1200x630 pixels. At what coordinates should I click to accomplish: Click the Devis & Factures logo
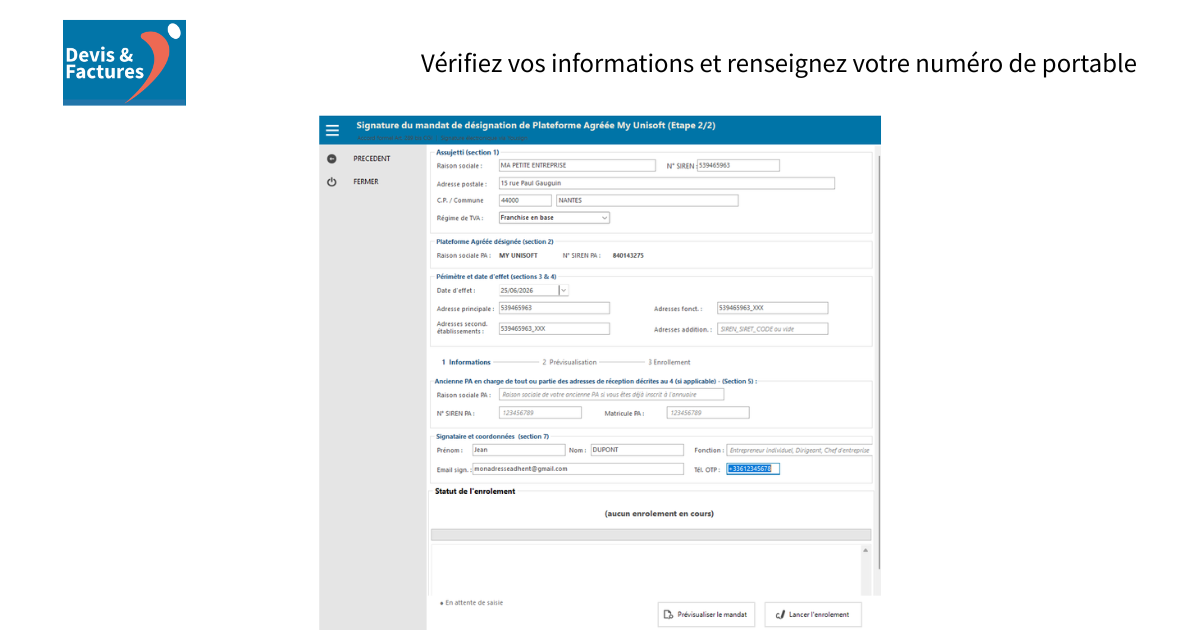click(124, 62)
